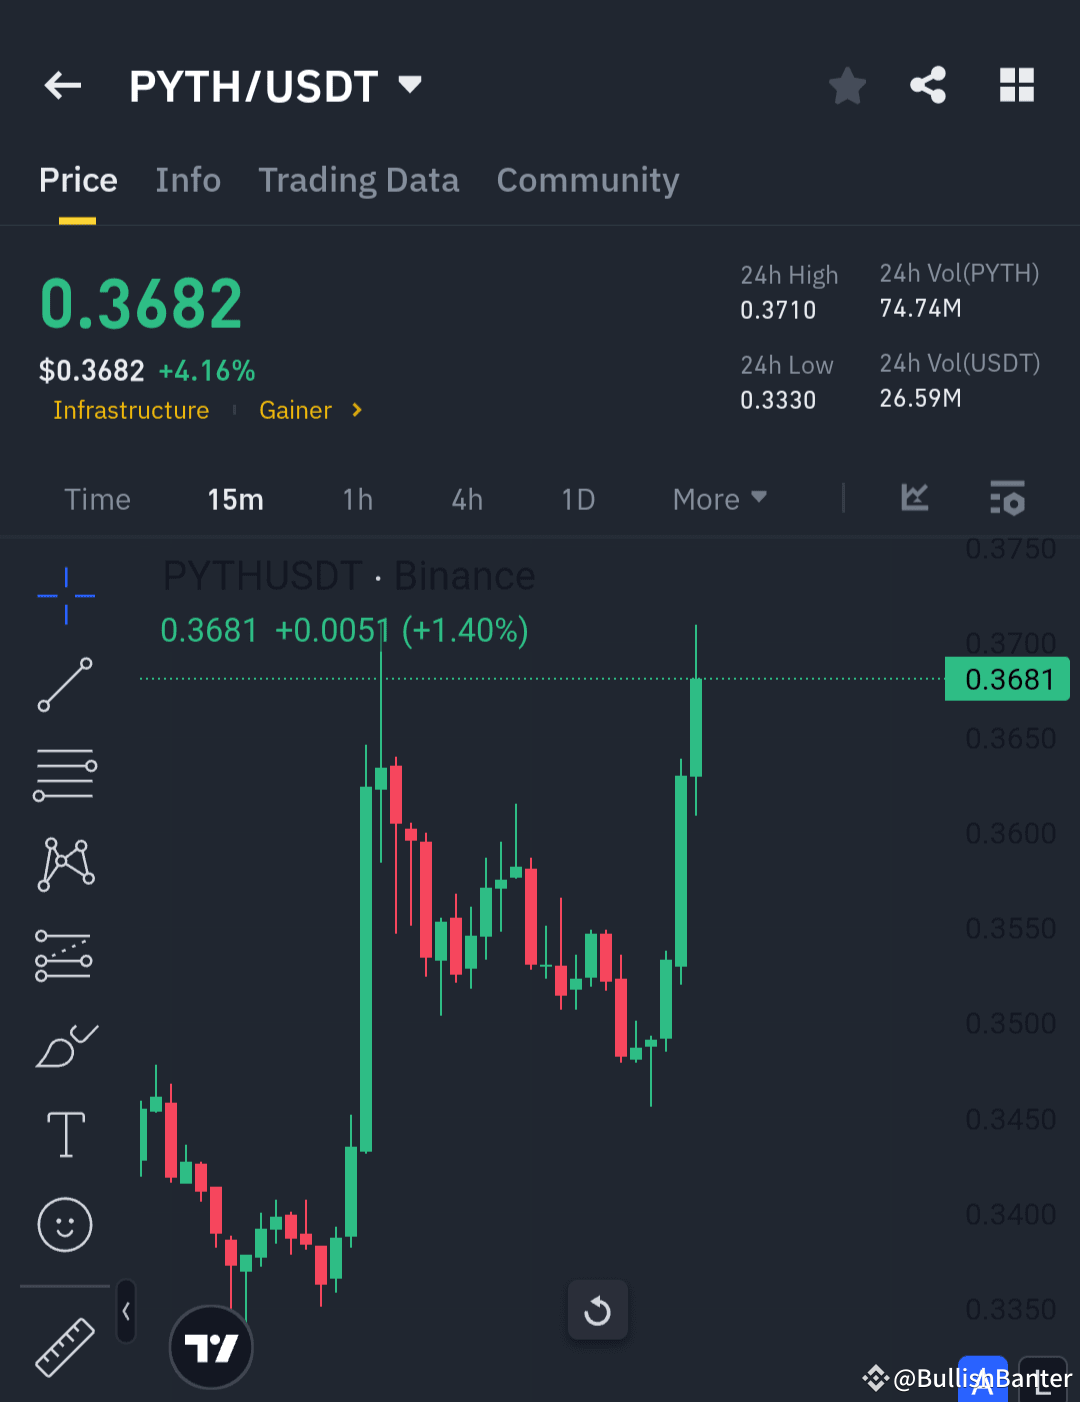Viewport: 1080px width, 1402px height.
Task: Open the Gainer category link
Action: click(x=296, y=410)
